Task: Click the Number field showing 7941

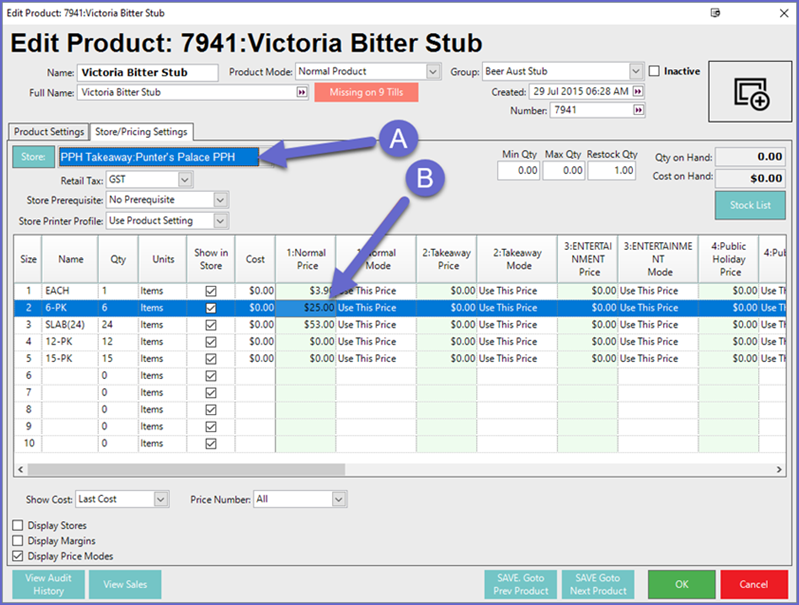Action: [592, 110]
